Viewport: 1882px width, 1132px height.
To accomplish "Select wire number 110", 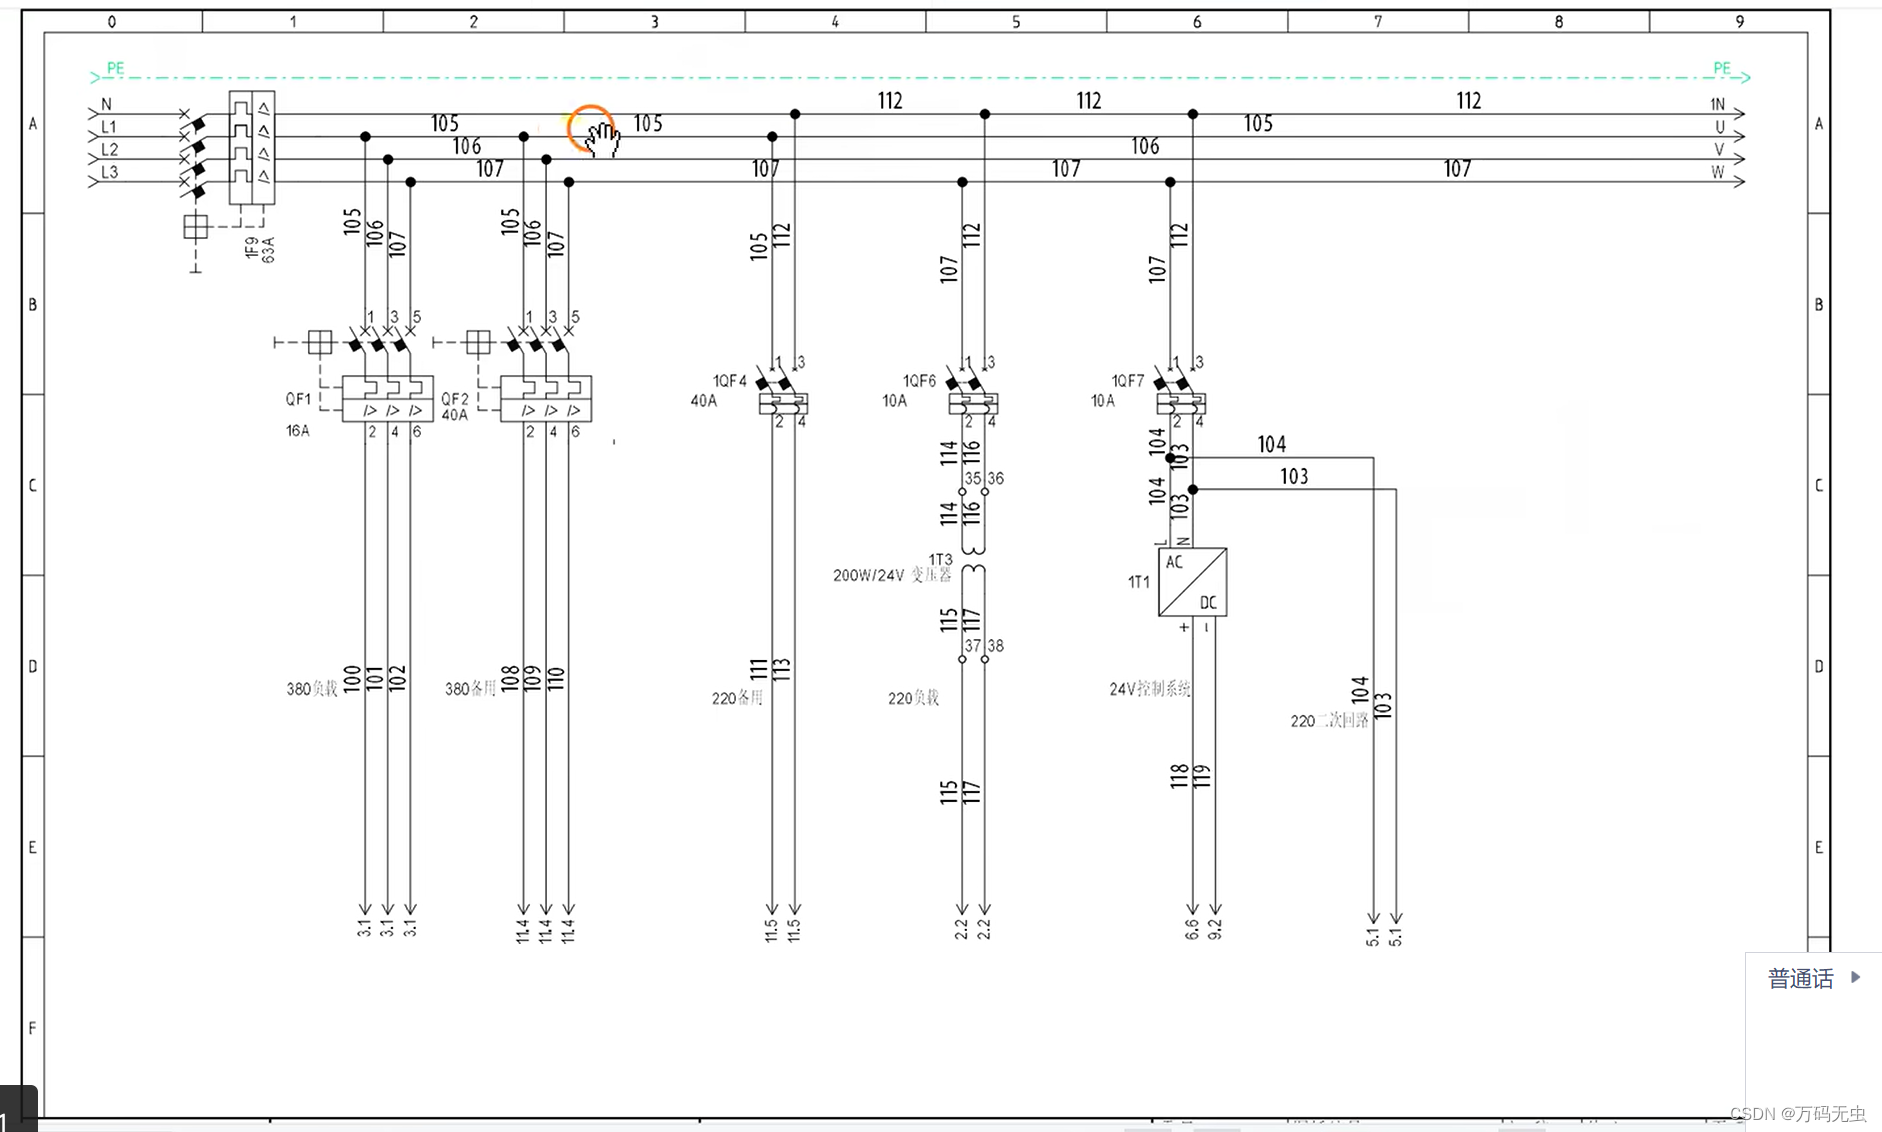I will [x=556, y=679].
